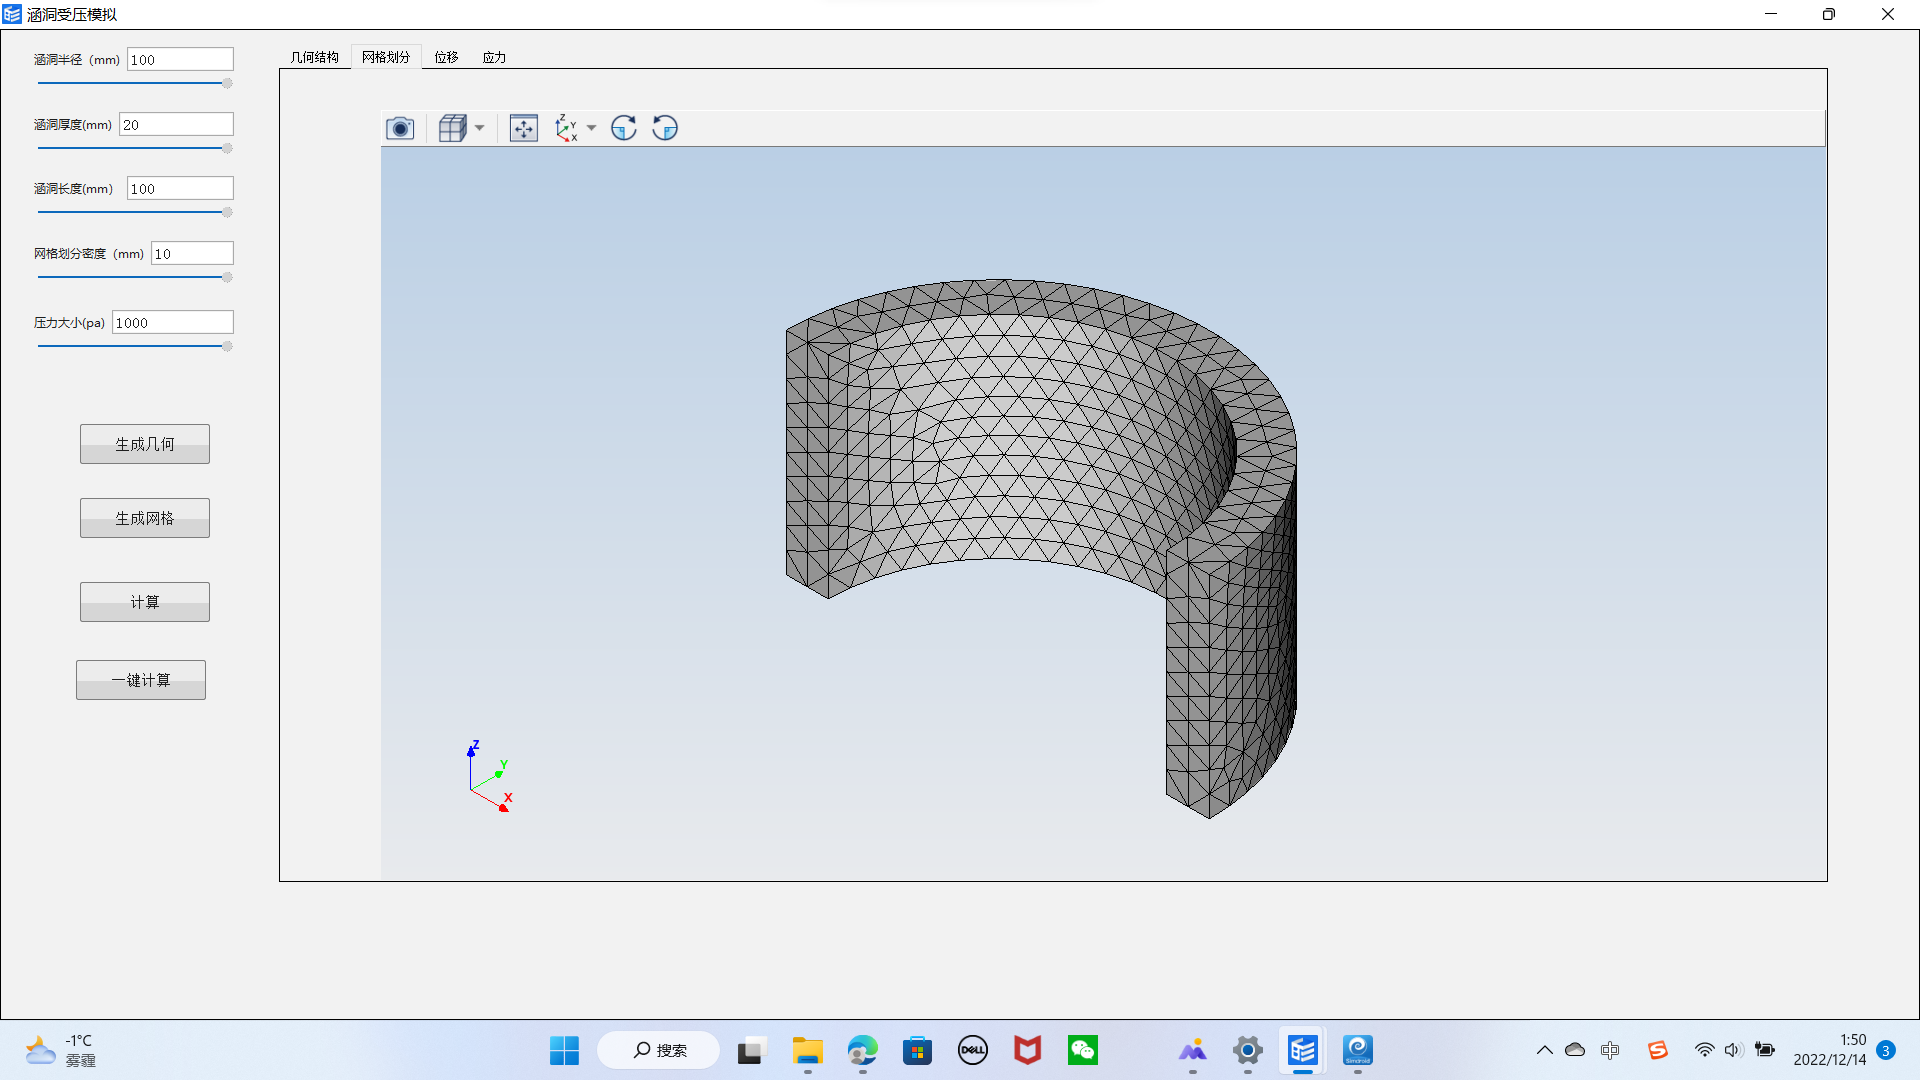The width and height of the screenshot is (1920, 1080).
Task: Click the 网格划分密度 input field
Action: click(x=192, y=253)
